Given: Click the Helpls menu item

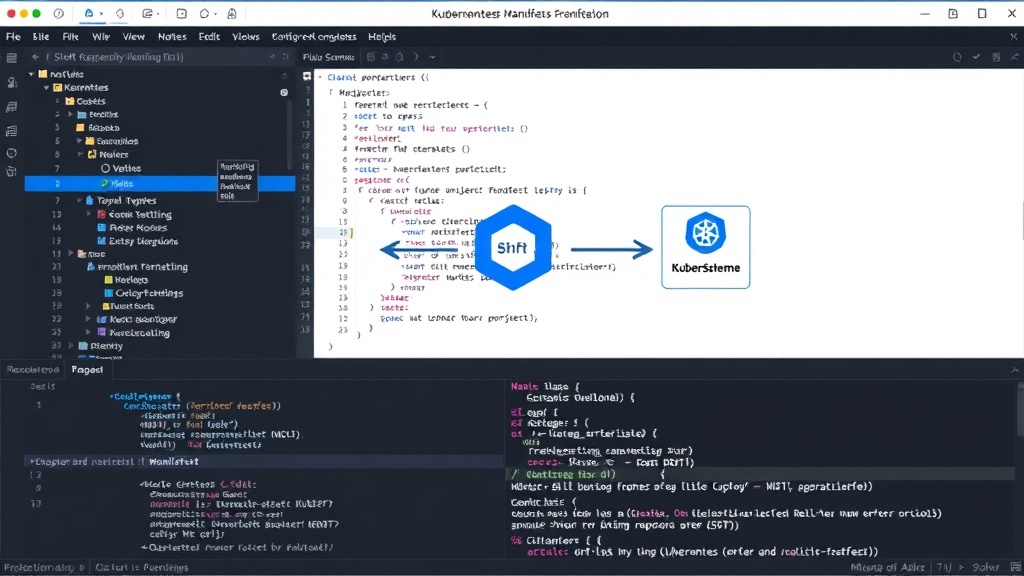Looking at the screenshot, I should (x=382, y=37).
